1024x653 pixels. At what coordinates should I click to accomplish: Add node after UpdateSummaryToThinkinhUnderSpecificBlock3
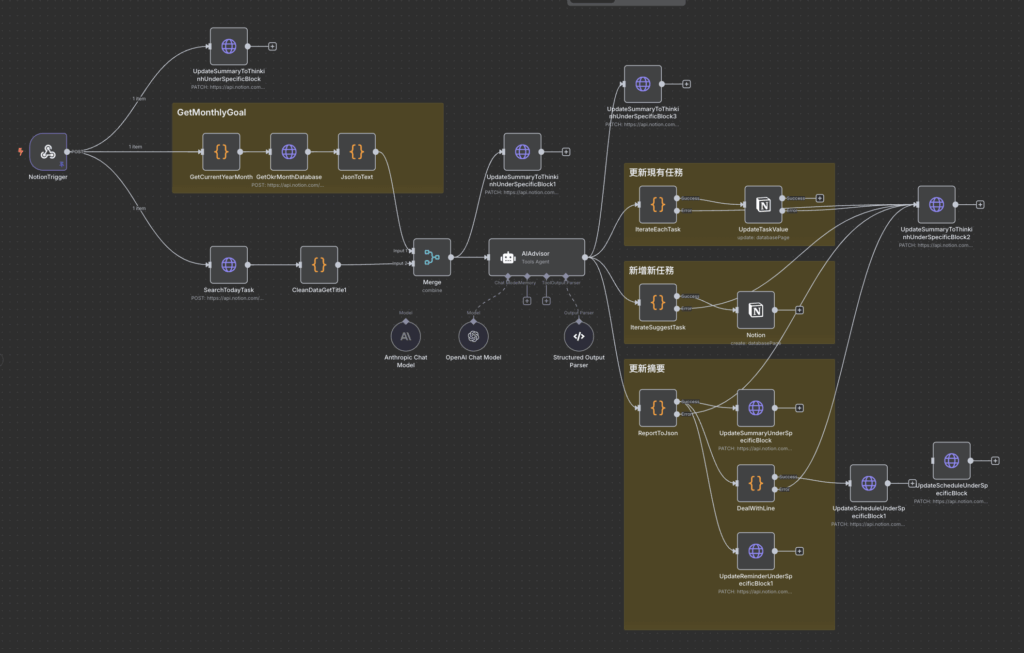tap(686, 84)
